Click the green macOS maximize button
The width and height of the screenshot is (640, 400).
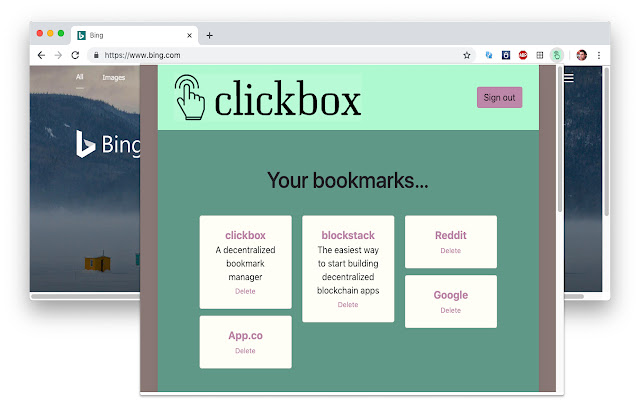coord(61,33)
